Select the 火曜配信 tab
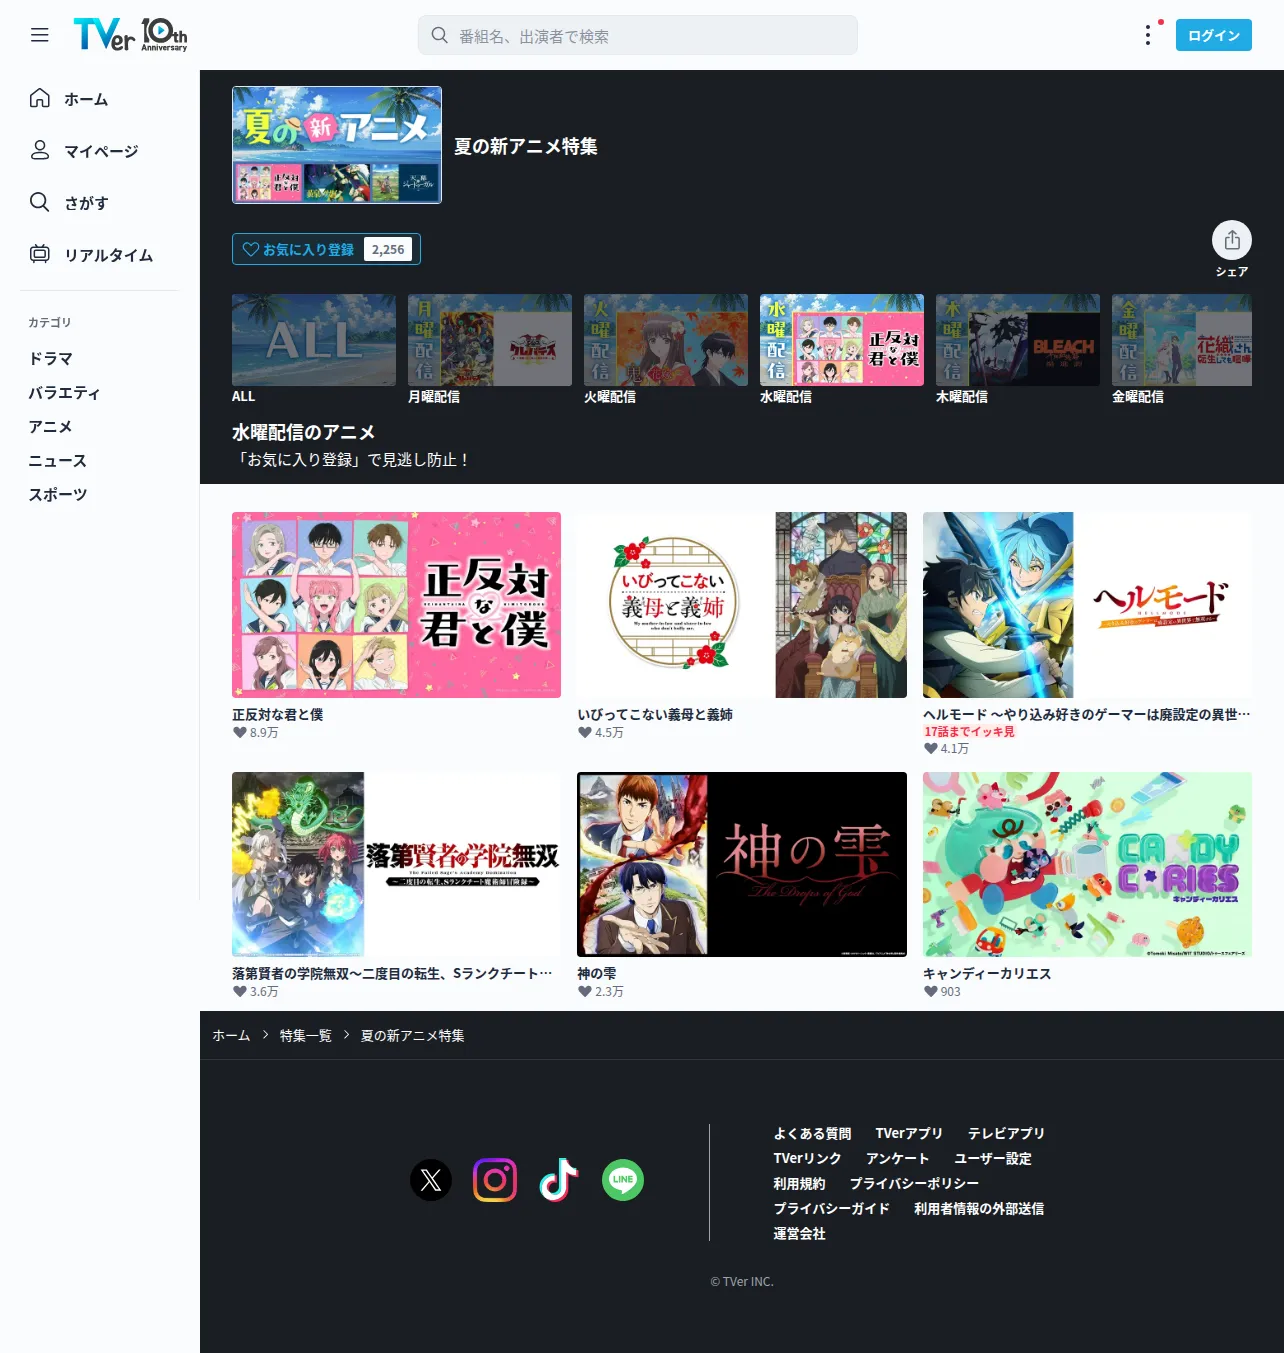Viewport: 1284px width, 1353px height. 666,349
